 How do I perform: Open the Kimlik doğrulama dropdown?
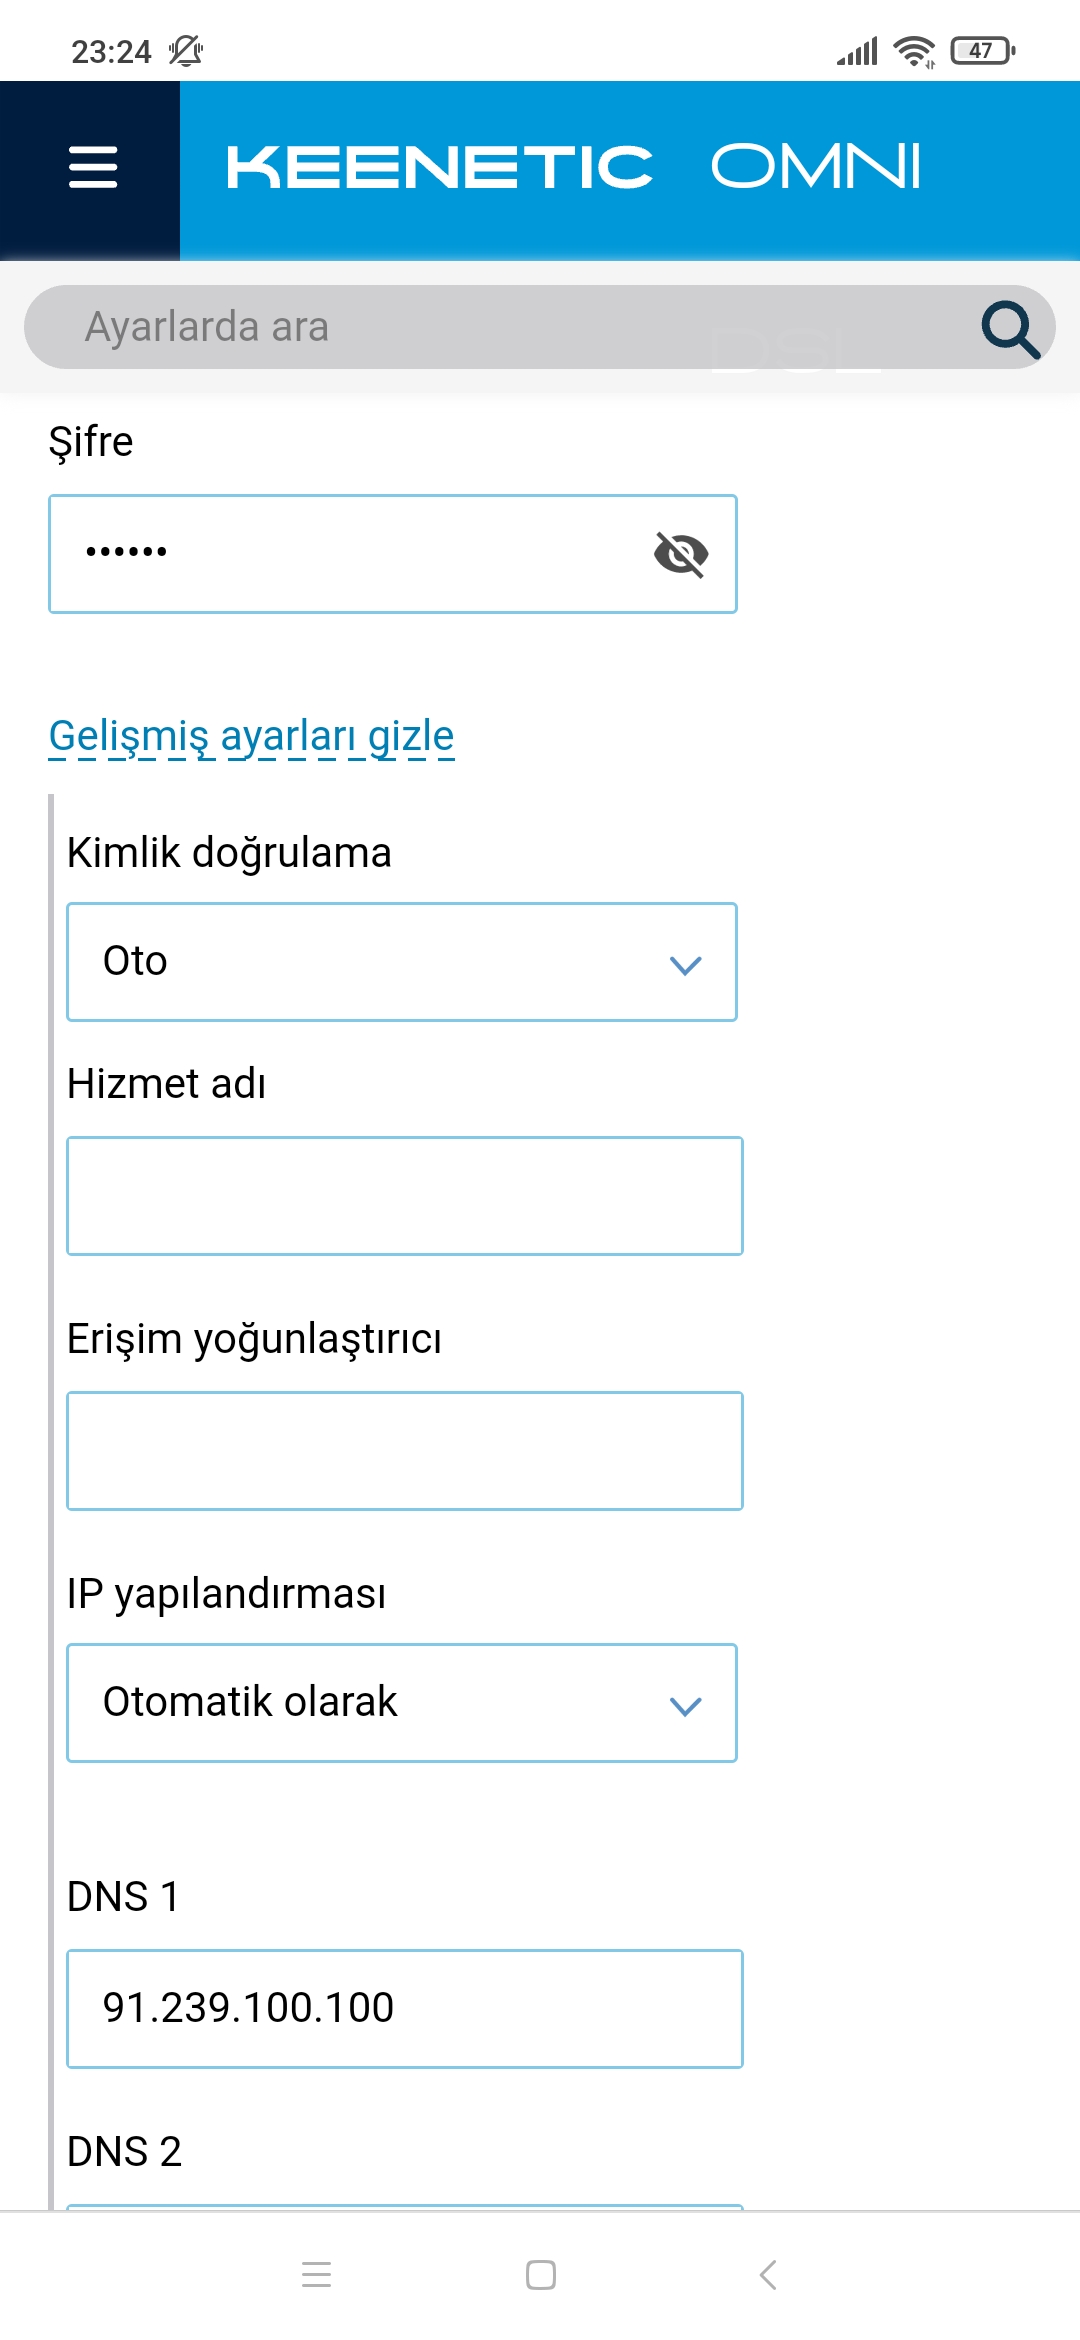[402, 962]
